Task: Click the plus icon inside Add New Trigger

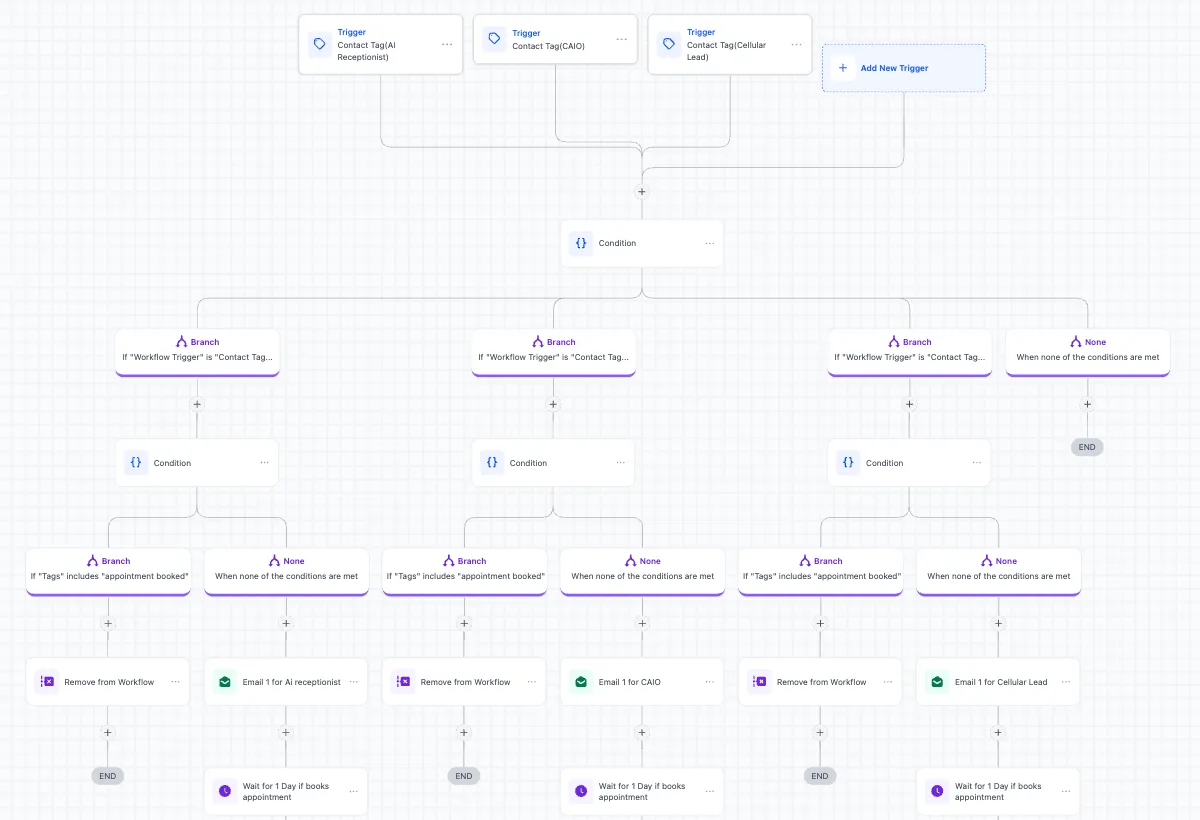Action: (843, 68)
